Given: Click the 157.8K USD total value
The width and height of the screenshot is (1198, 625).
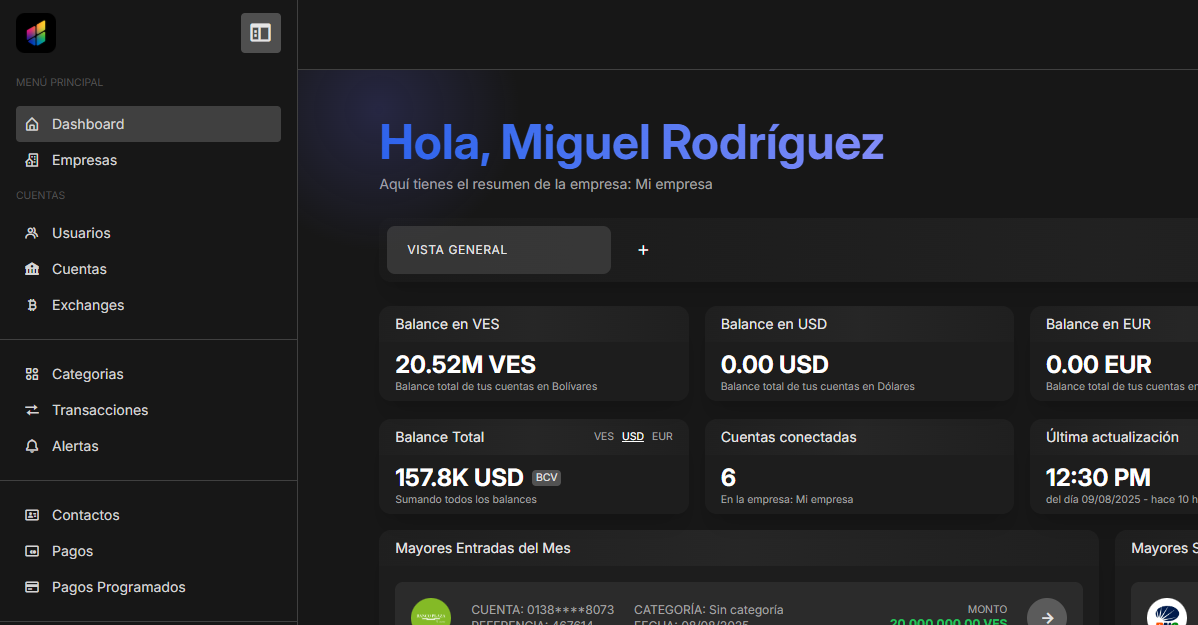Looking at the screenshot, I should click(x=459, y=478).
